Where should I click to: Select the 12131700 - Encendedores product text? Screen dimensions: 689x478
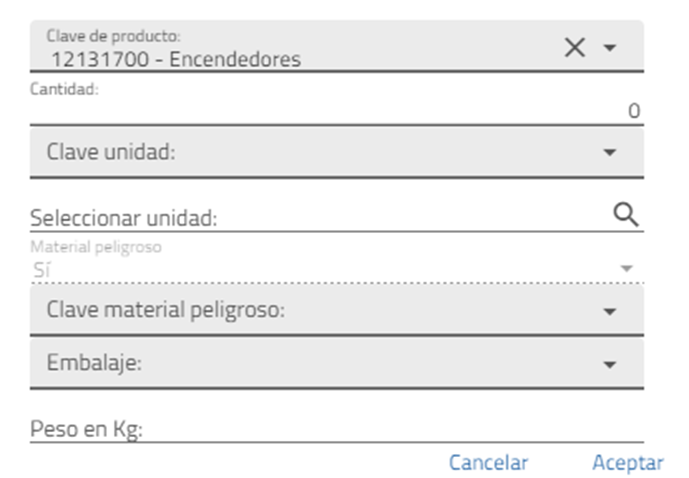(176, 59)
